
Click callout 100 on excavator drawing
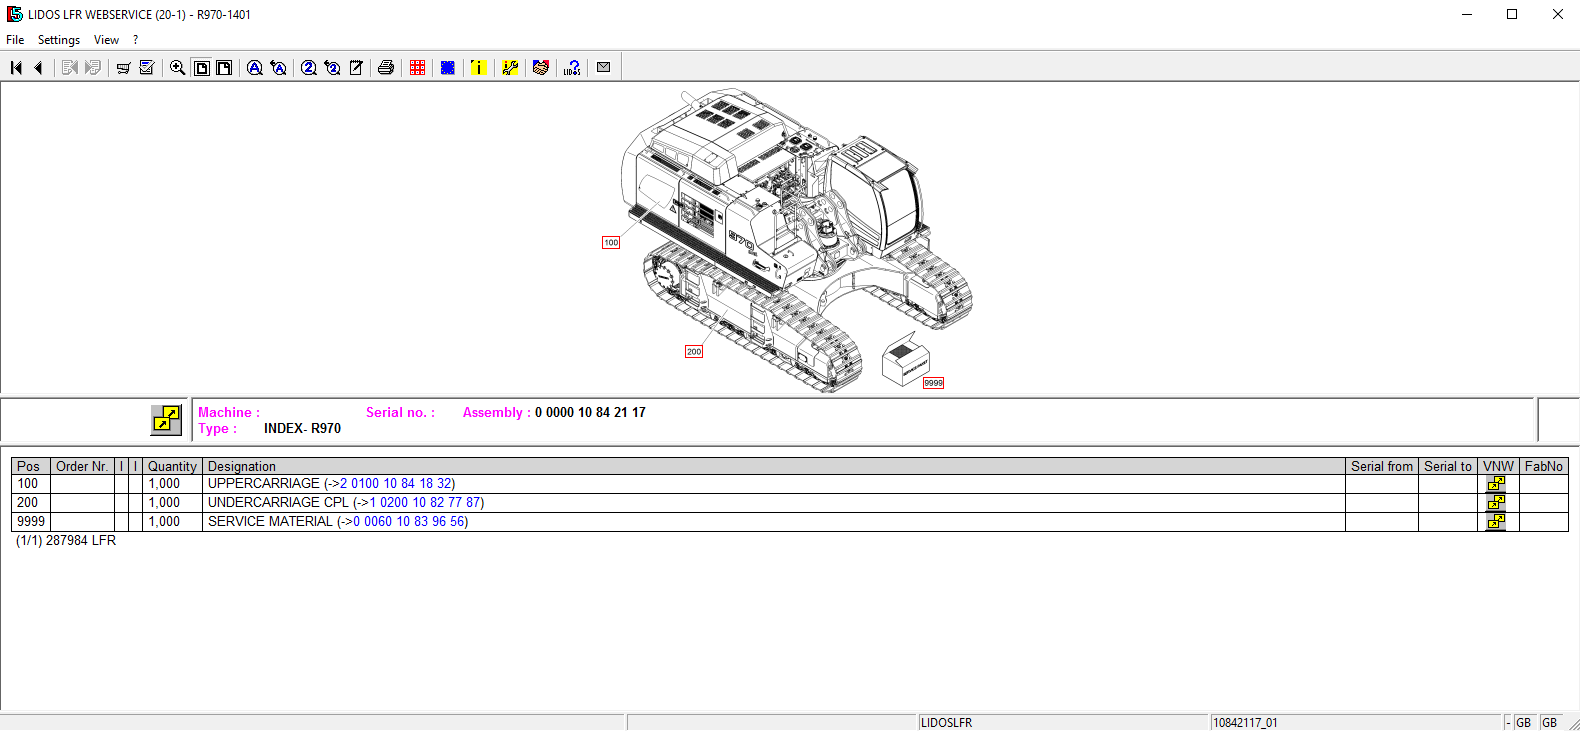(611, 243)
